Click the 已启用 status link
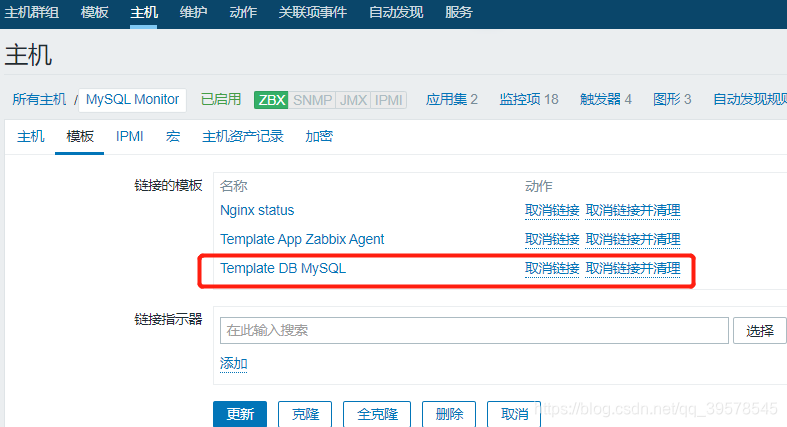The height and width of the screenshot is (427, 787). pos(221,99)
